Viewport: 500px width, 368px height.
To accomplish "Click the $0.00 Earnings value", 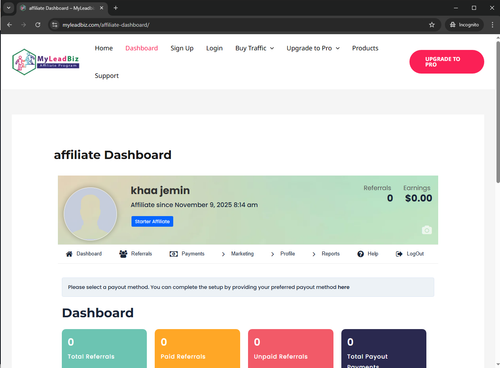I will point(419,198).
